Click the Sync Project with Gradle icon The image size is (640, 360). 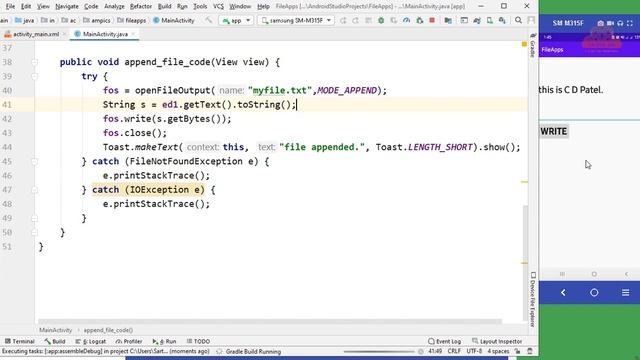coord(477,20)
